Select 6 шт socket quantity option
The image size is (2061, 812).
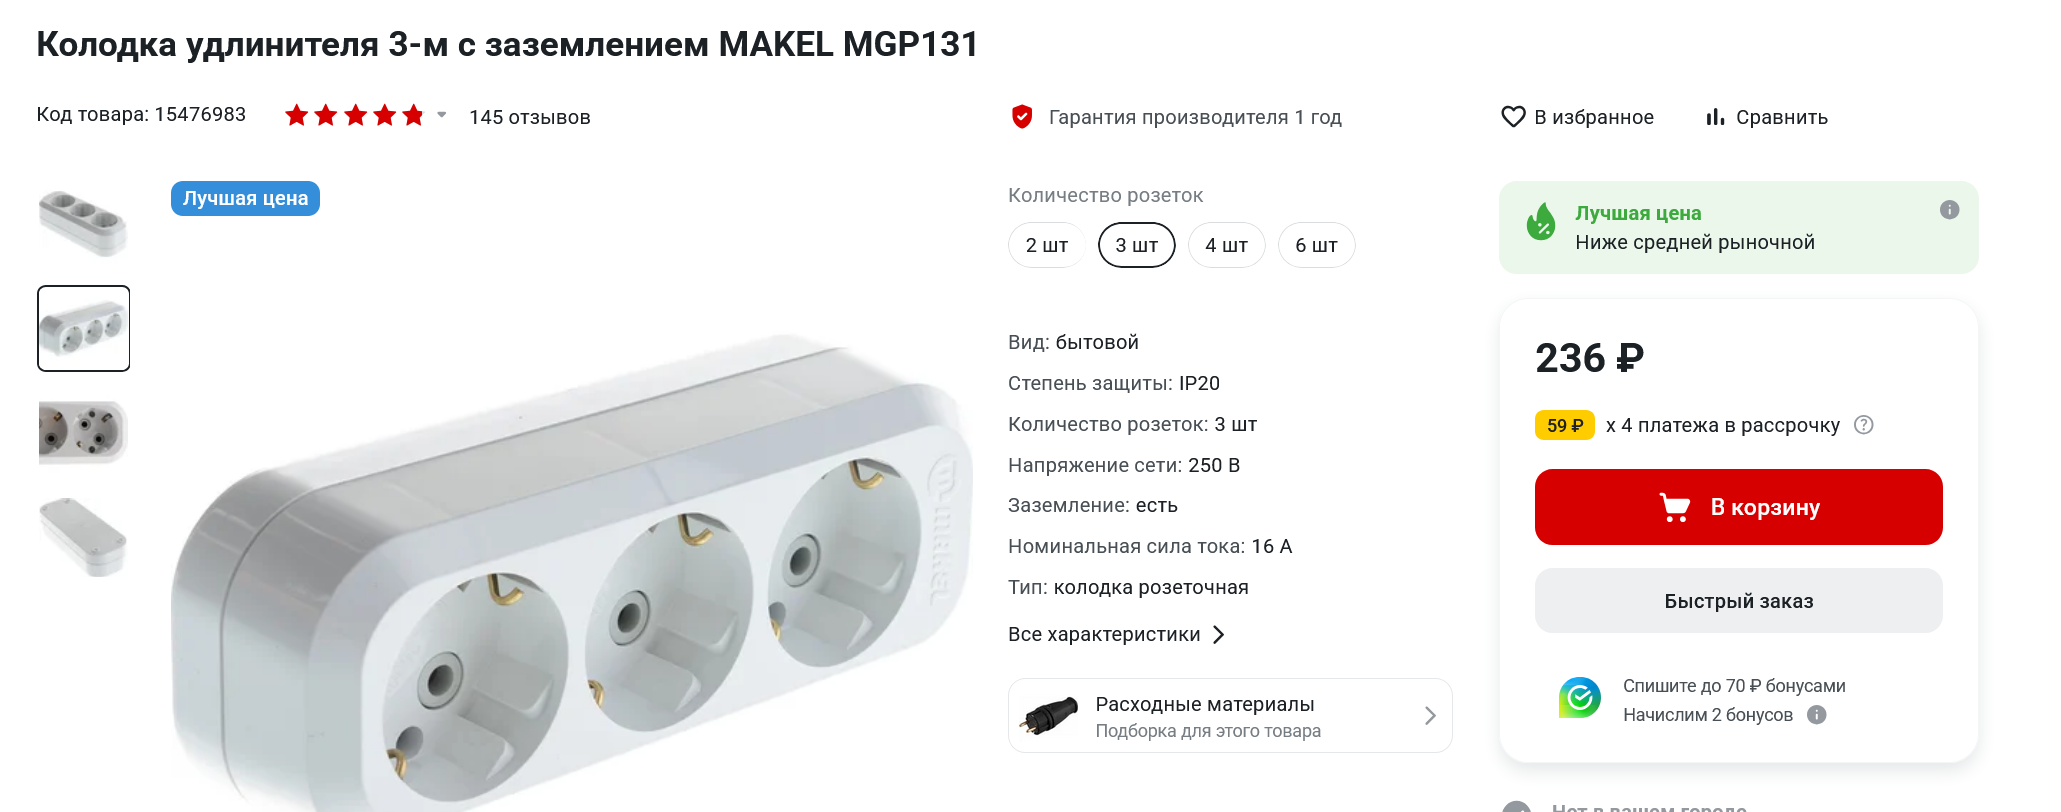[1316, 245]
